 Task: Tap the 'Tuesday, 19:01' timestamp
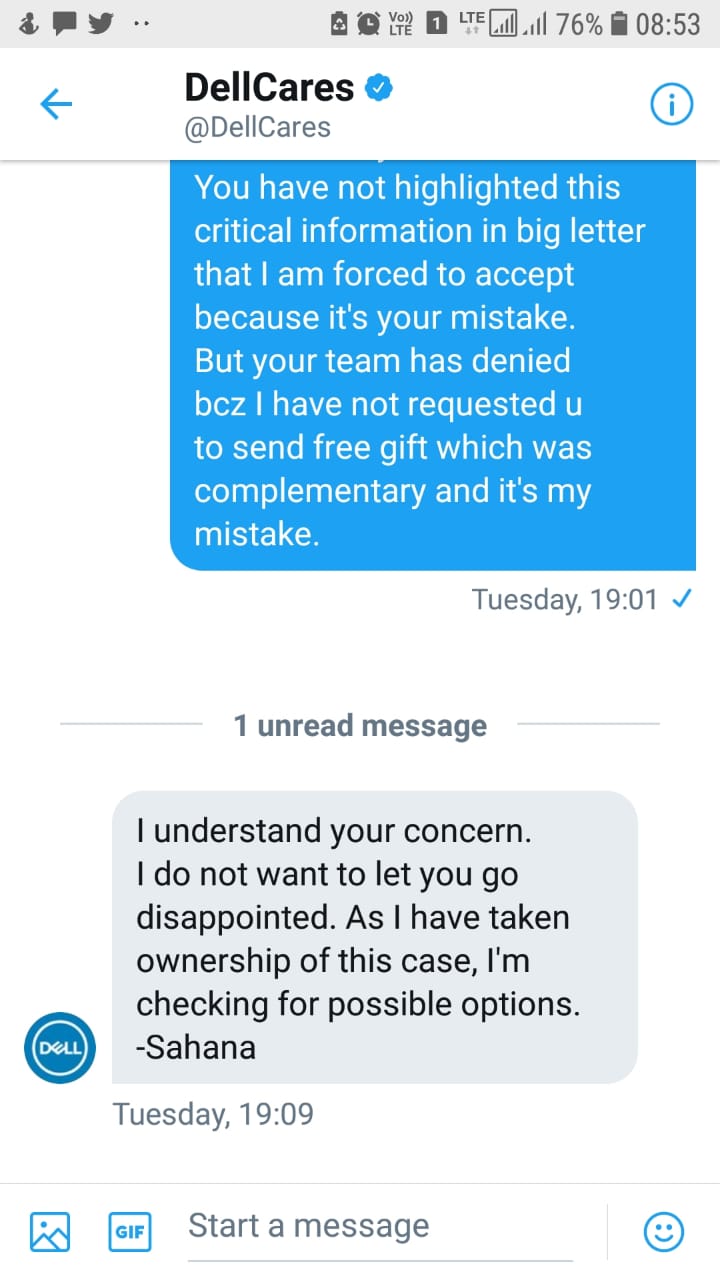pos(564,599)
